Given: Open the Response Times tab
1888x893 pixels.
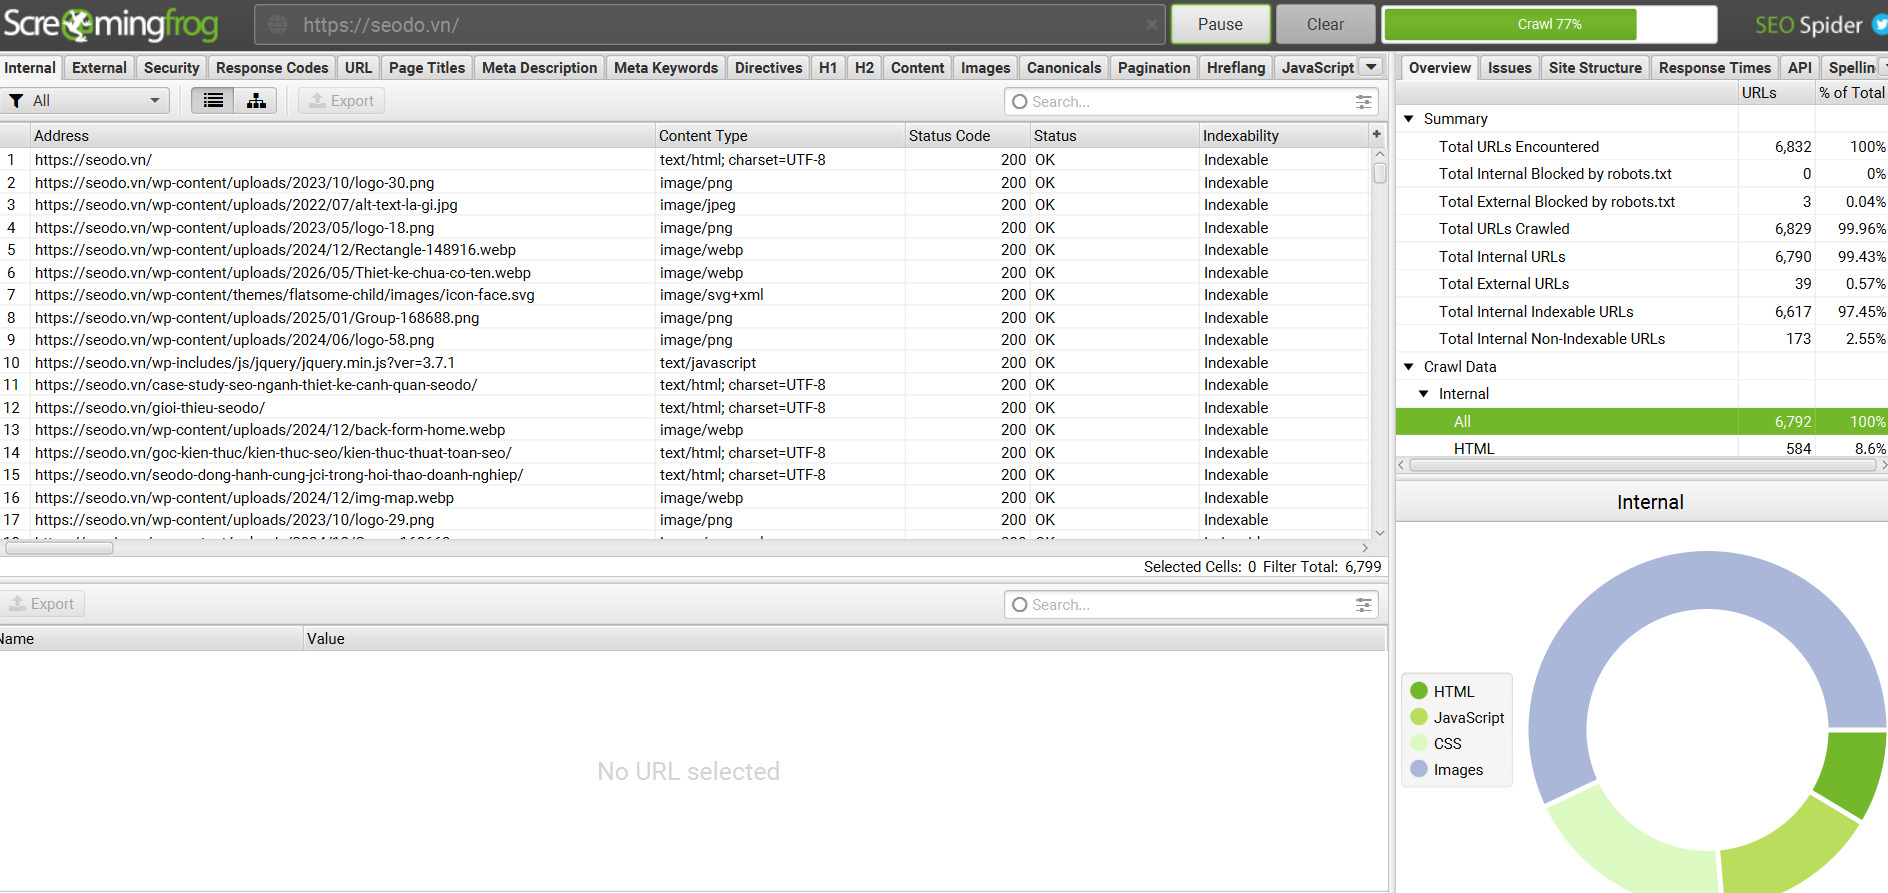Looking at the screenshot, I should tap(1714, 68).
